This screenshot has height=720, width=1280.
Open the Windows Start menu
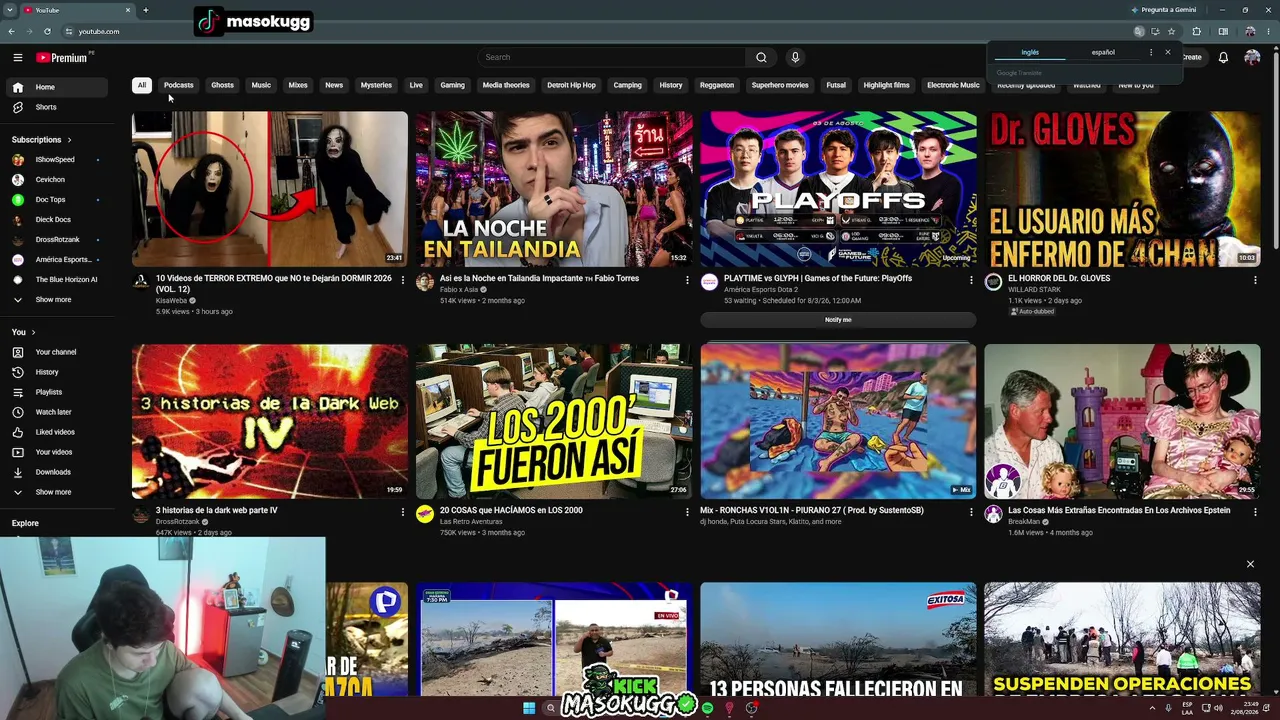(529, 708)
